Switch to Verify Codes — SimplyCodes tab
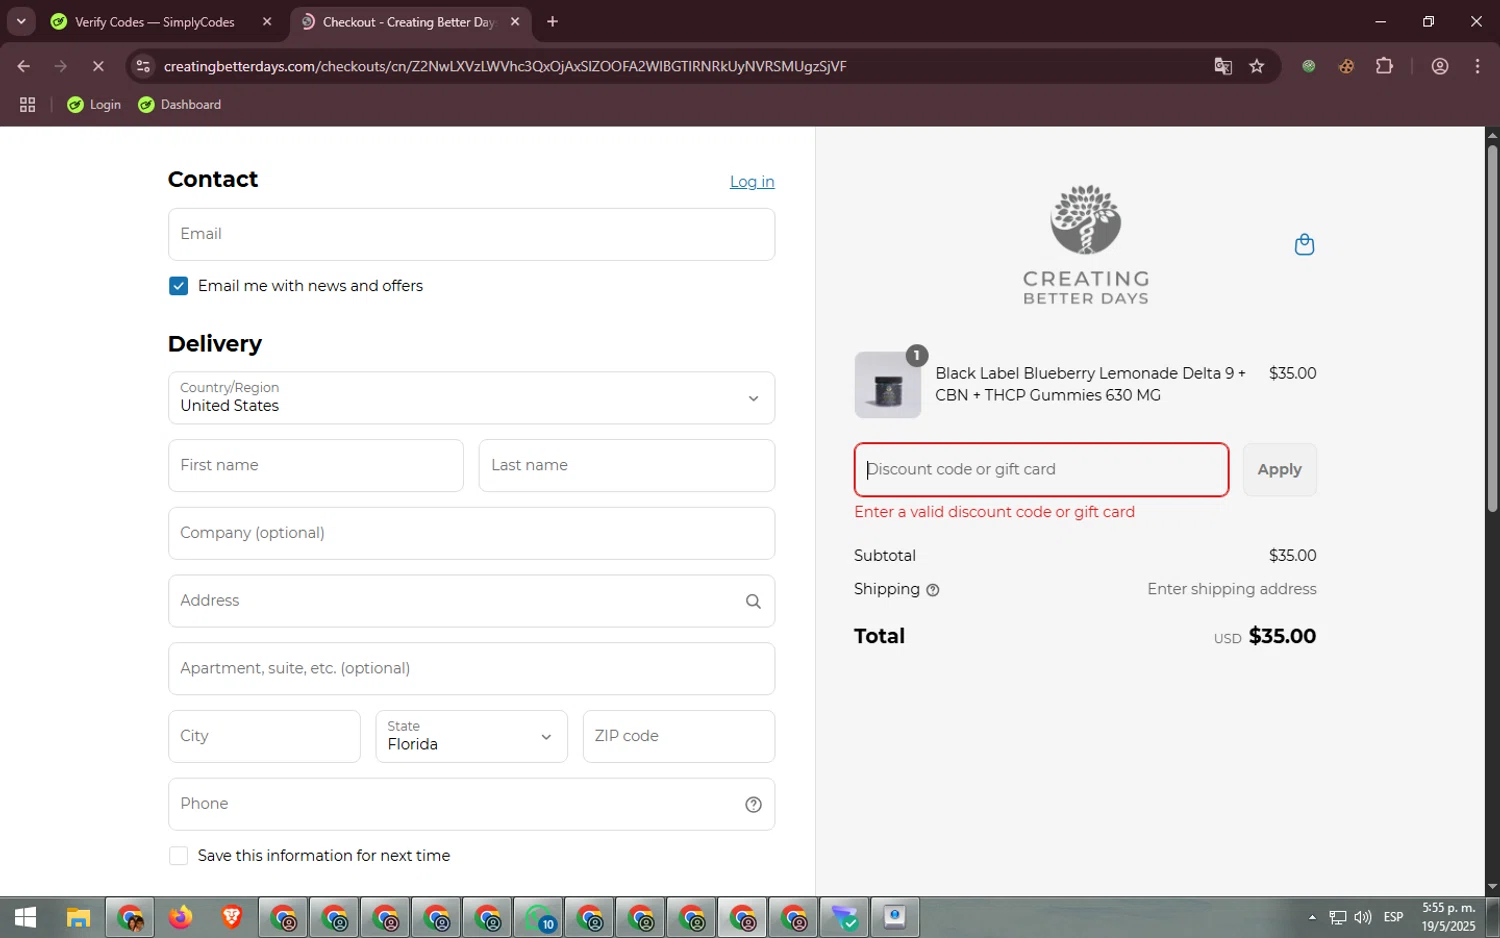The width and height of the screenshot is (1500, 938). pos(155,22)
